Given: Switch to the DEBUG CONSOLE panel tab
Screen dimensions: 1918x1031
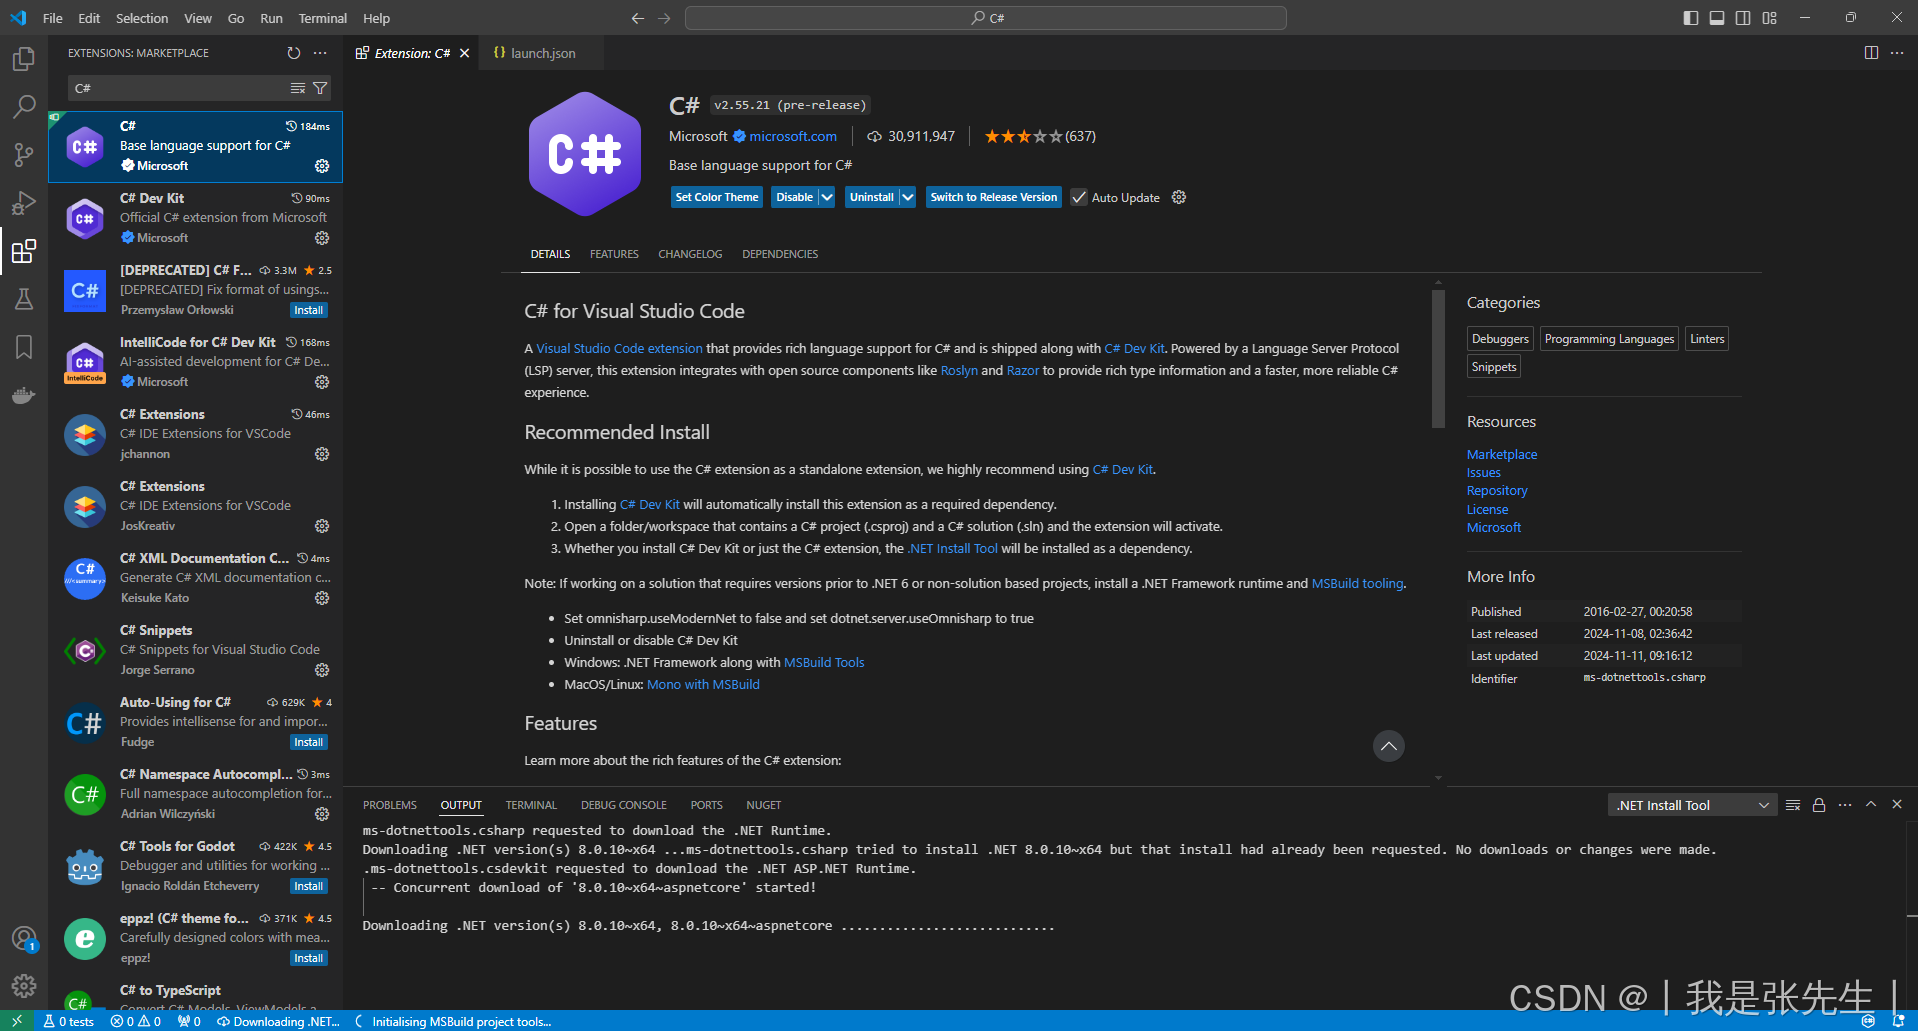Looking at the screenshot, I should tap(623, 805).
